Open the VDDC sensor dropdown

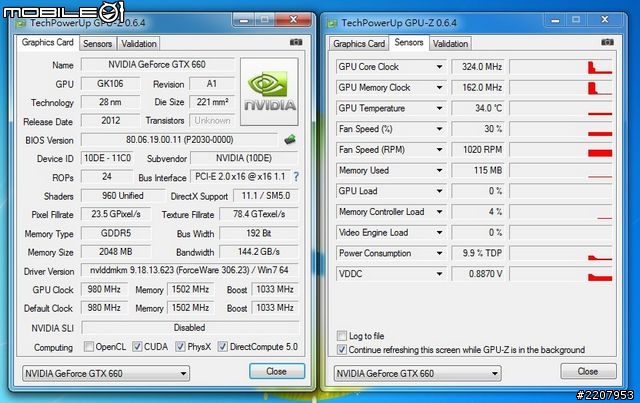[439, 274]
